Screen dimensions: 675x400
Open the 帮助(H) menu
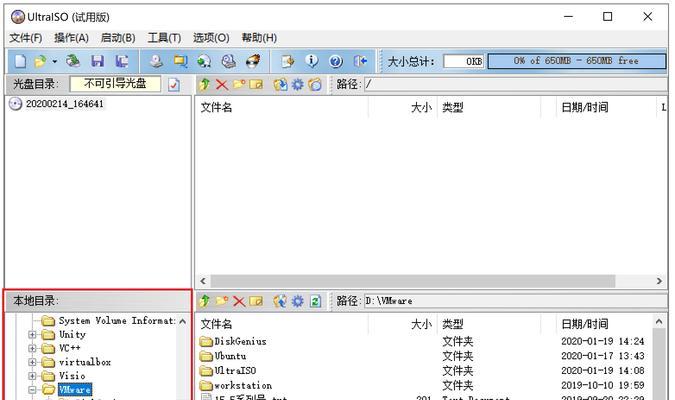click(x=259, y=38)
